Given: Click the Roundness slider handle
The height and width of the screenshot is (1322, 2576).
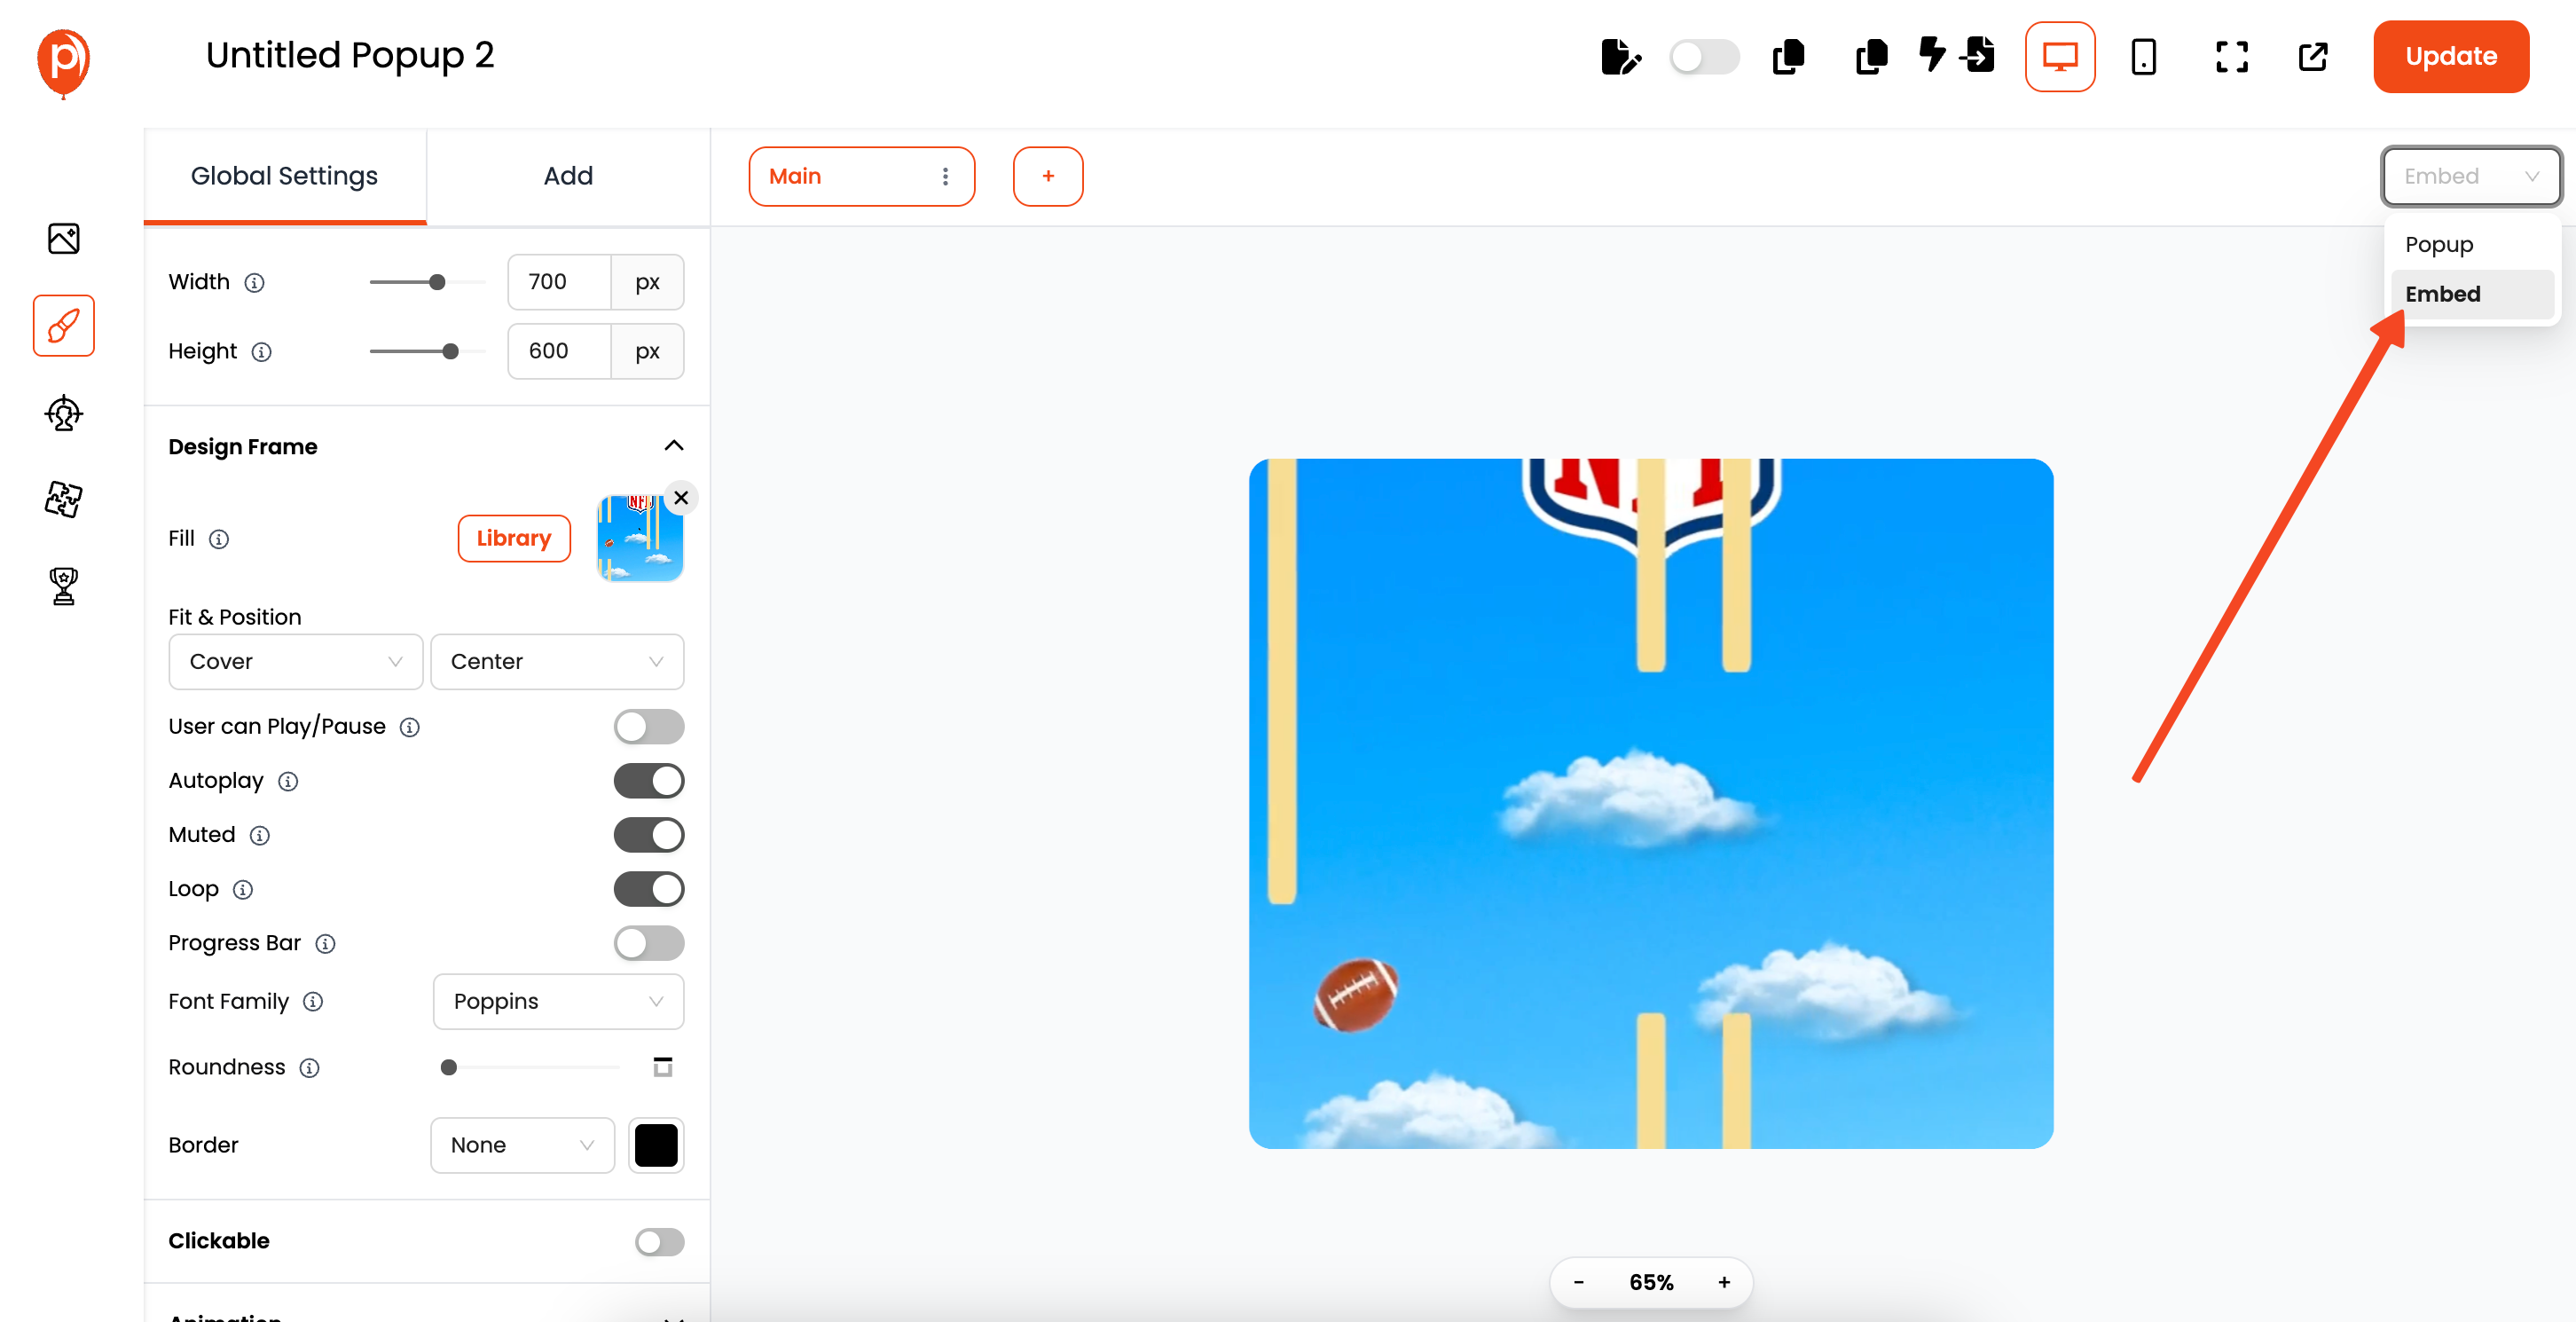Looking at the screenshot, I should (x=449, y=1067).
